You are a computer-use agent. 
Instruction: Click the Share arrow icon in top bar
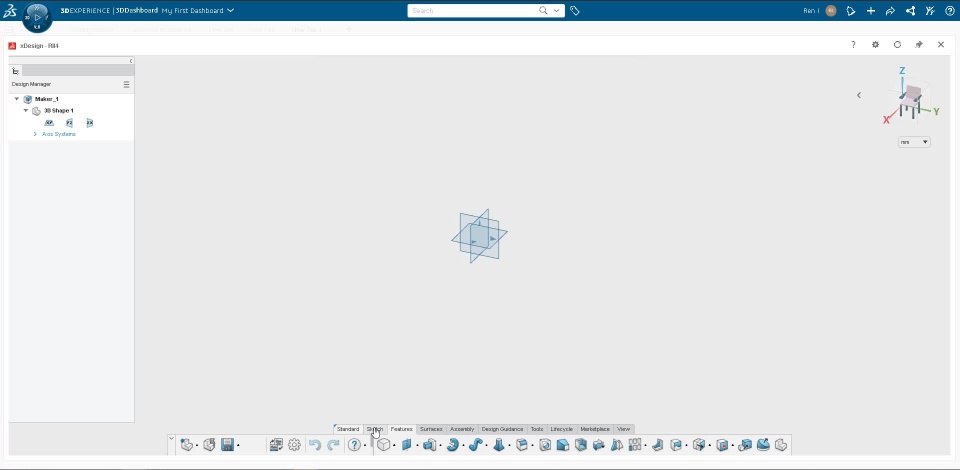[890, 10]
